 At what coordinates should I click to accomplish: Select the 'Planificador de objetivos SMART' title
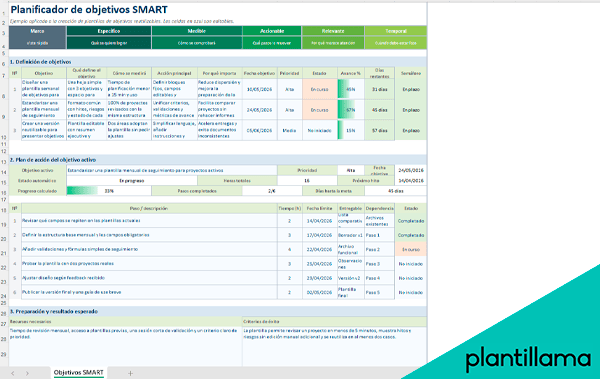click(89, 10)
